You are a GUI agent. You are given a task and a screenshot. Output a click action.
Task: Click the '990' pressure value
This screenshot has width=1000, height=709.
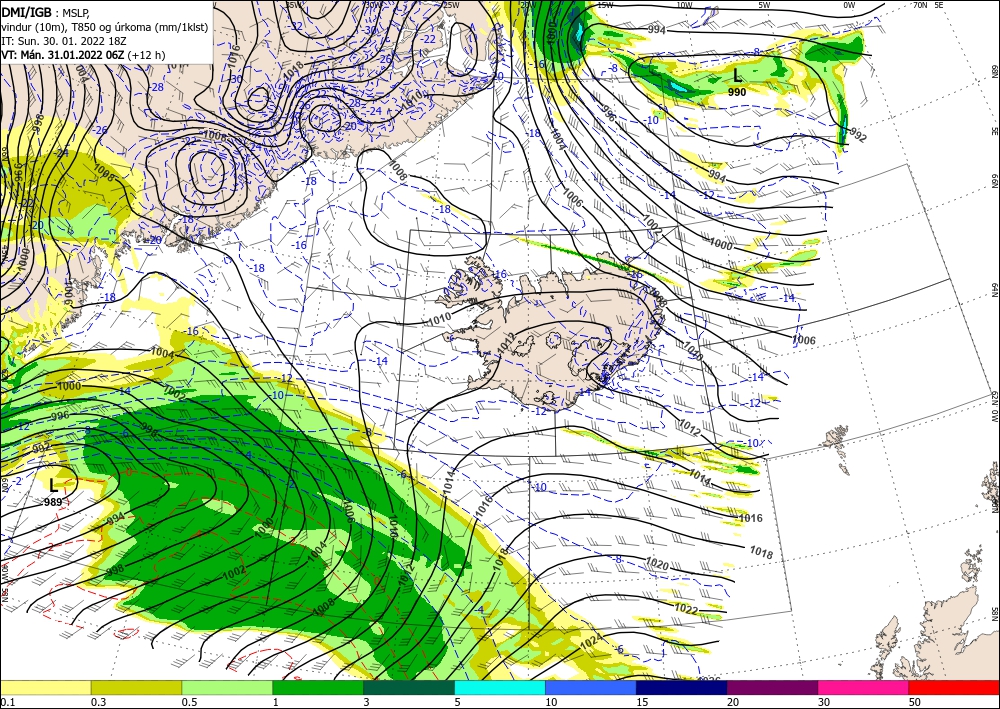tap(737, 92)
